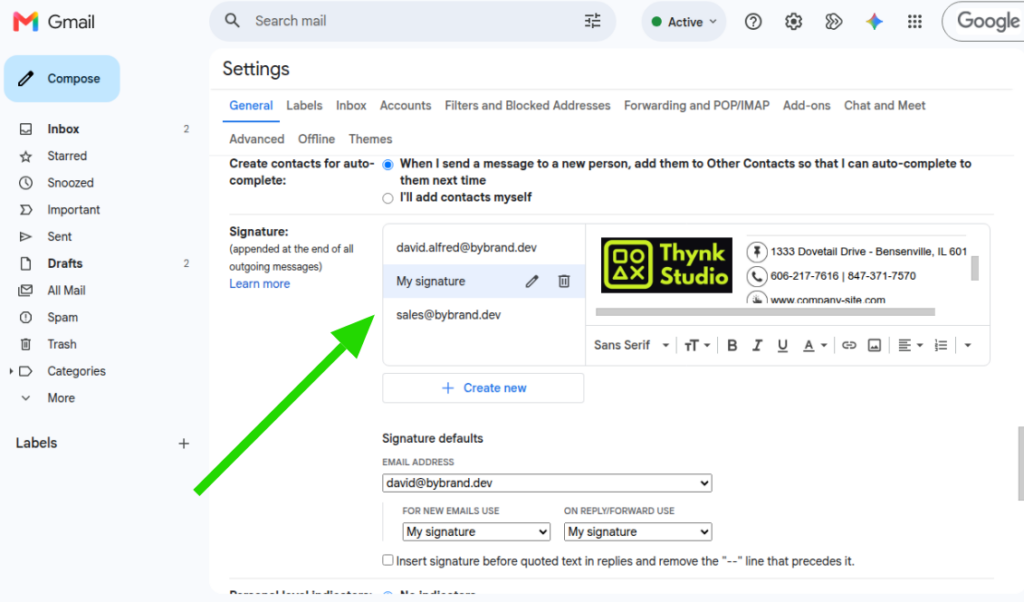Screen dimensions: 1024x602
Task: Open the text alignment dropdown
Action: pos(910,345)
